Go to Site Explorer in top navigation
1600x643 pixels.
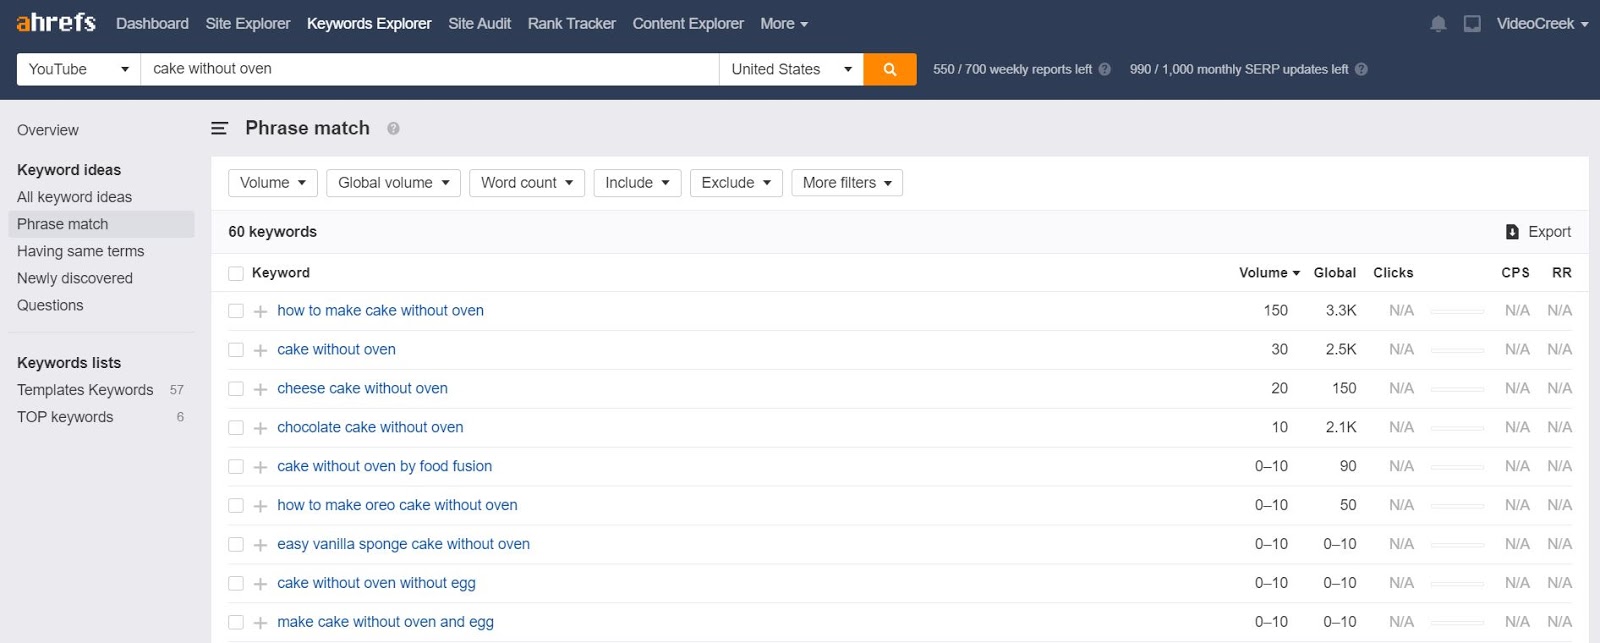coord(247,24)
